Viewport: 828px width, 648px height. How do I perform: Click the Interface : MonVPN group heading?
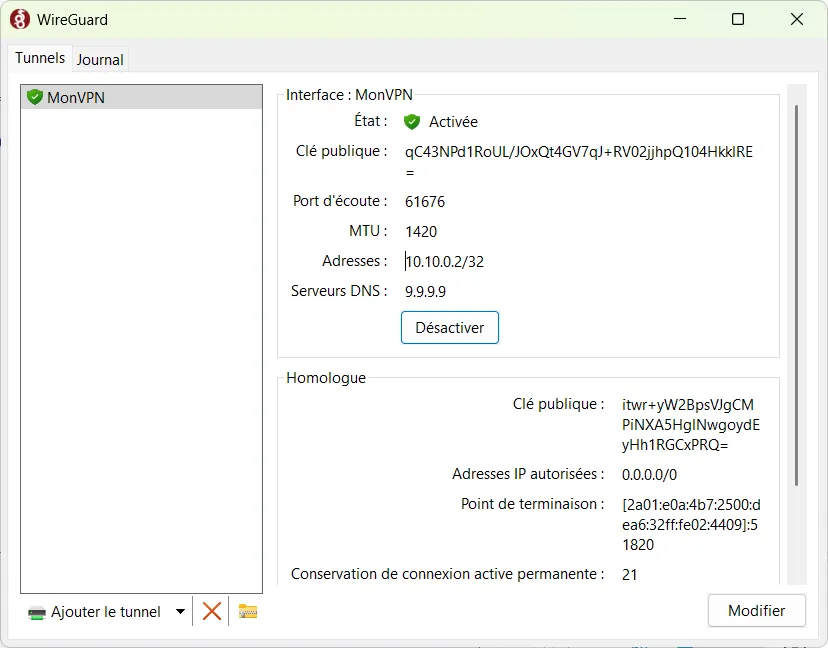pyautogui.click(x=349, y=95)
